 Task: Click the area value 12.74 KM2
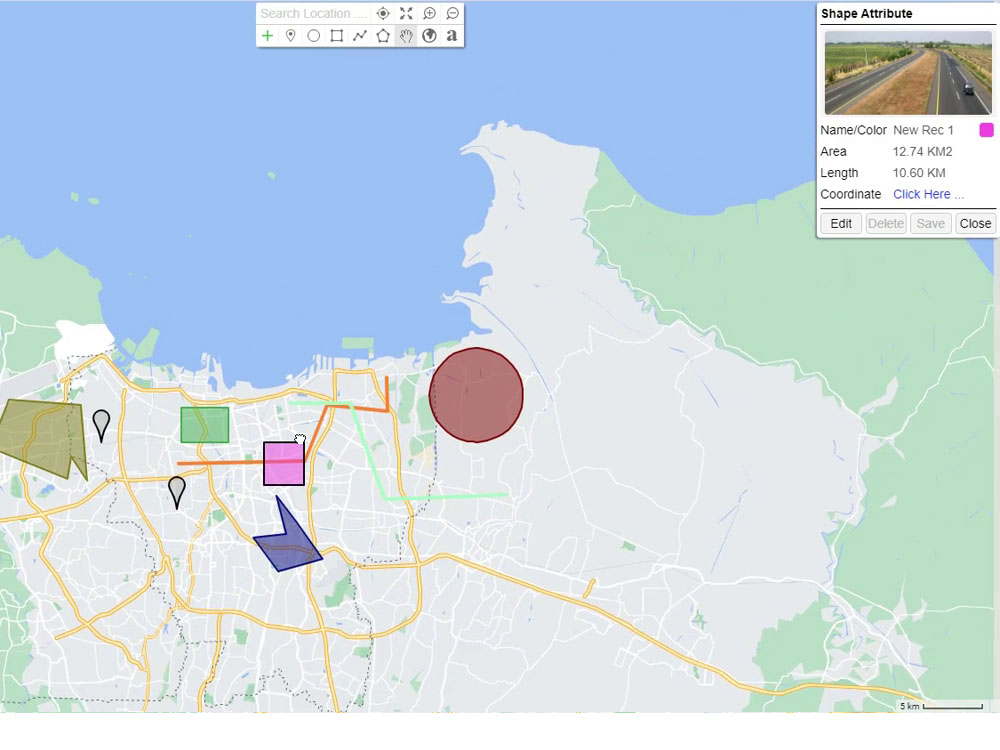[922, 152]
